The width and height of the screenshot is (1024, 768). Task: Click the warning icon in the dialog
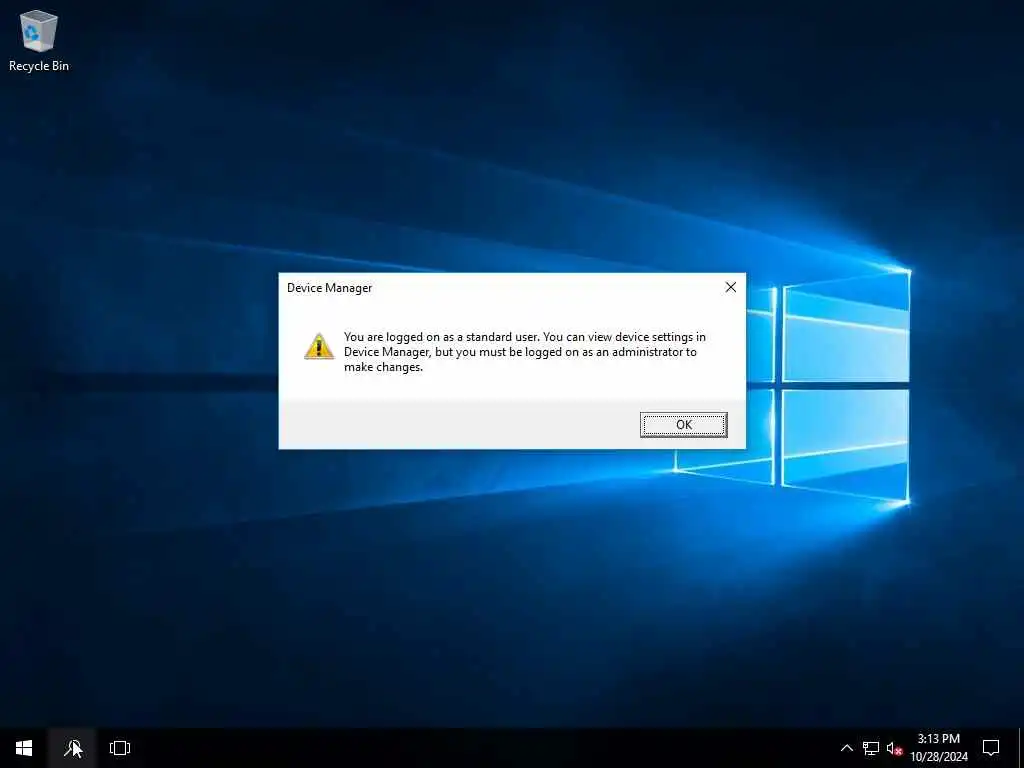pos(319,346)
